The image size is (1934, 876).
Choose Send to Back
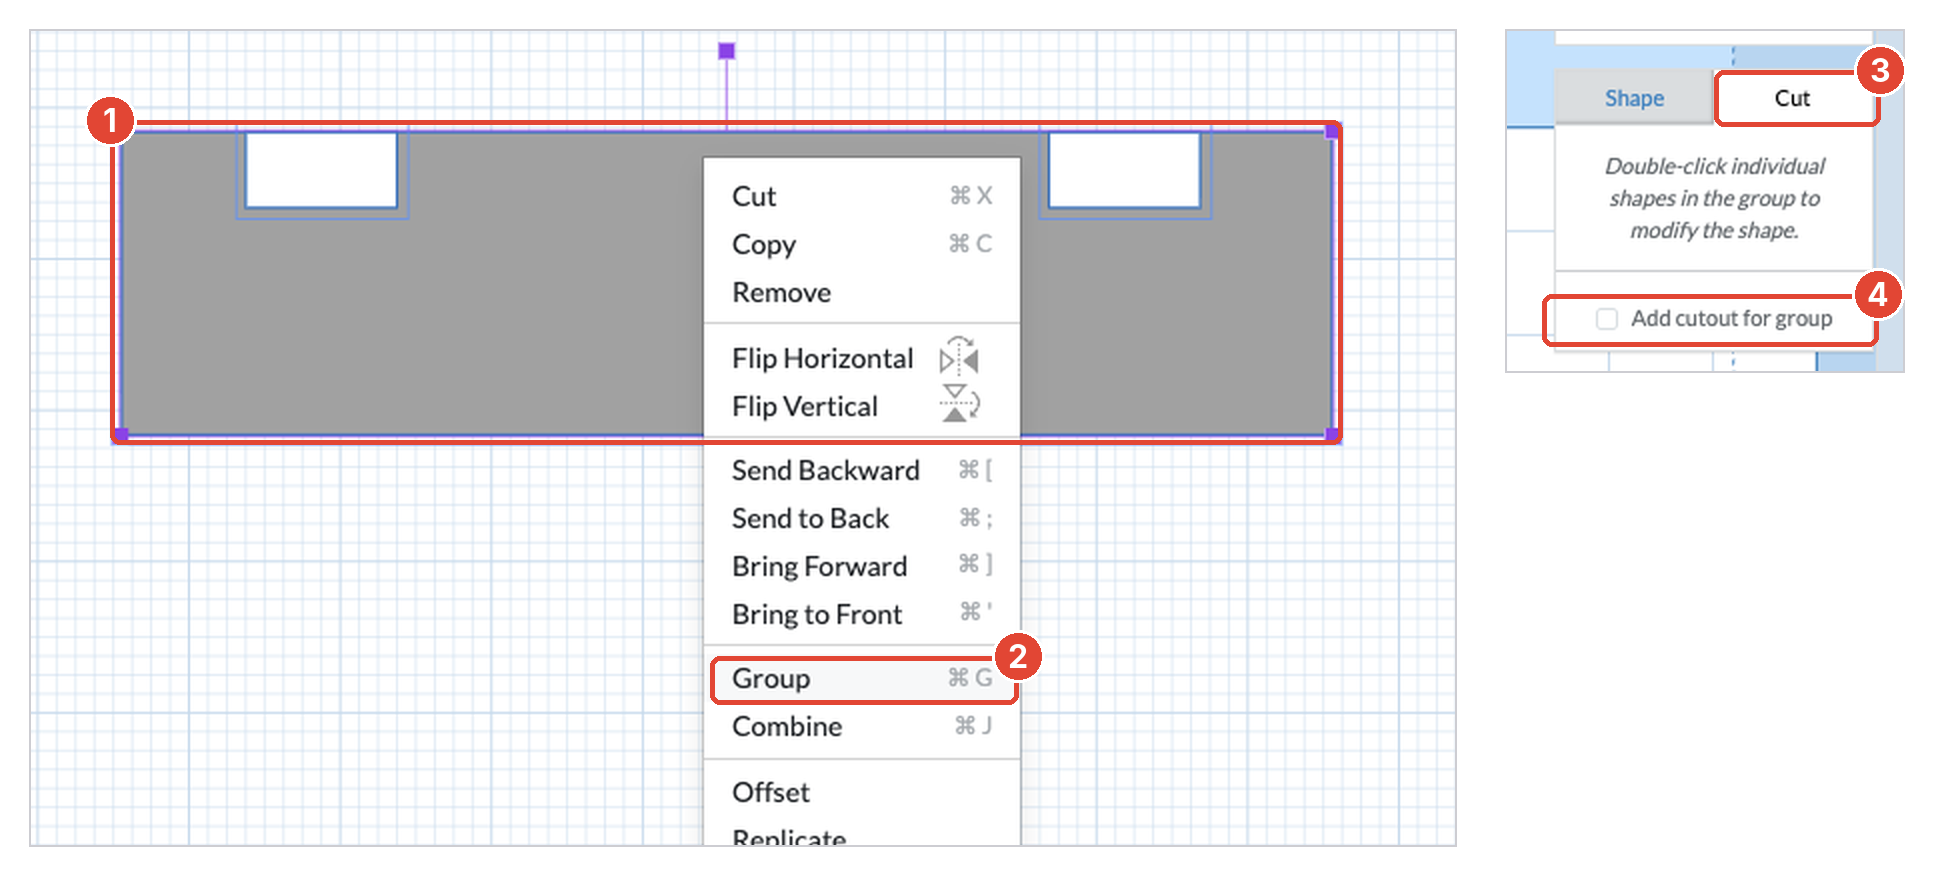pyautogui.click(x=861, y=518)
